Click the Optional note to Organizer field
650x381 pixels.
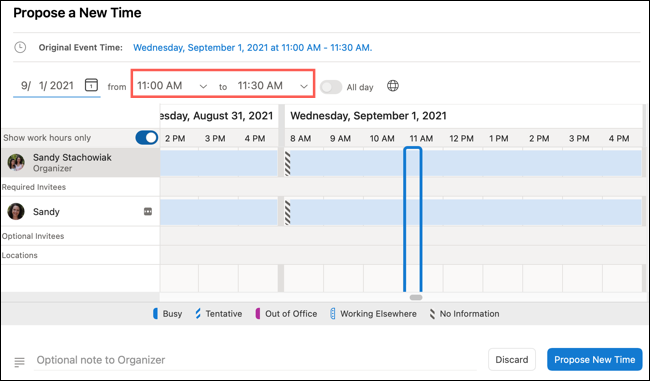(255, 360)
